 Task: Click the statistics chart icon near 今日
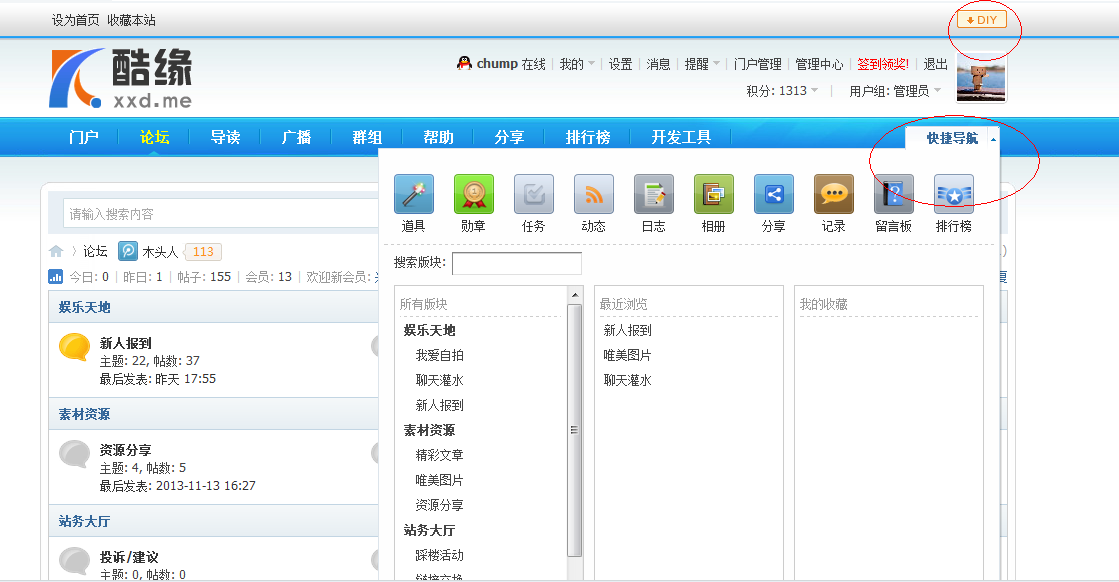coord(55,277)
